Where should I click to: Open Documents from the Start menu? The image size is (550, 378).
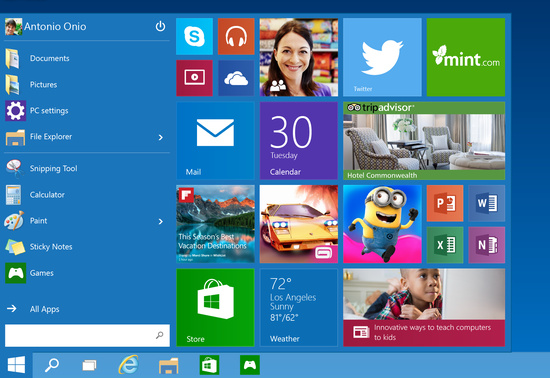click(87, 58)
